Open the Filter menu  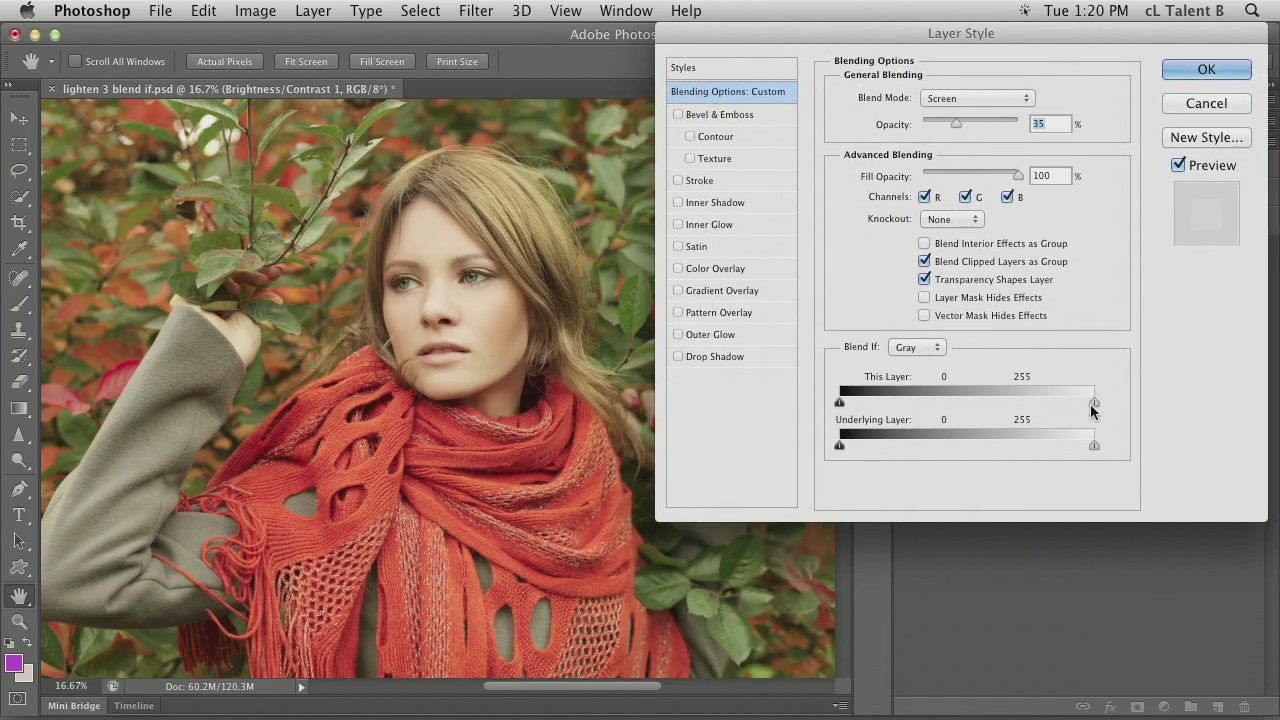point(476,11)
